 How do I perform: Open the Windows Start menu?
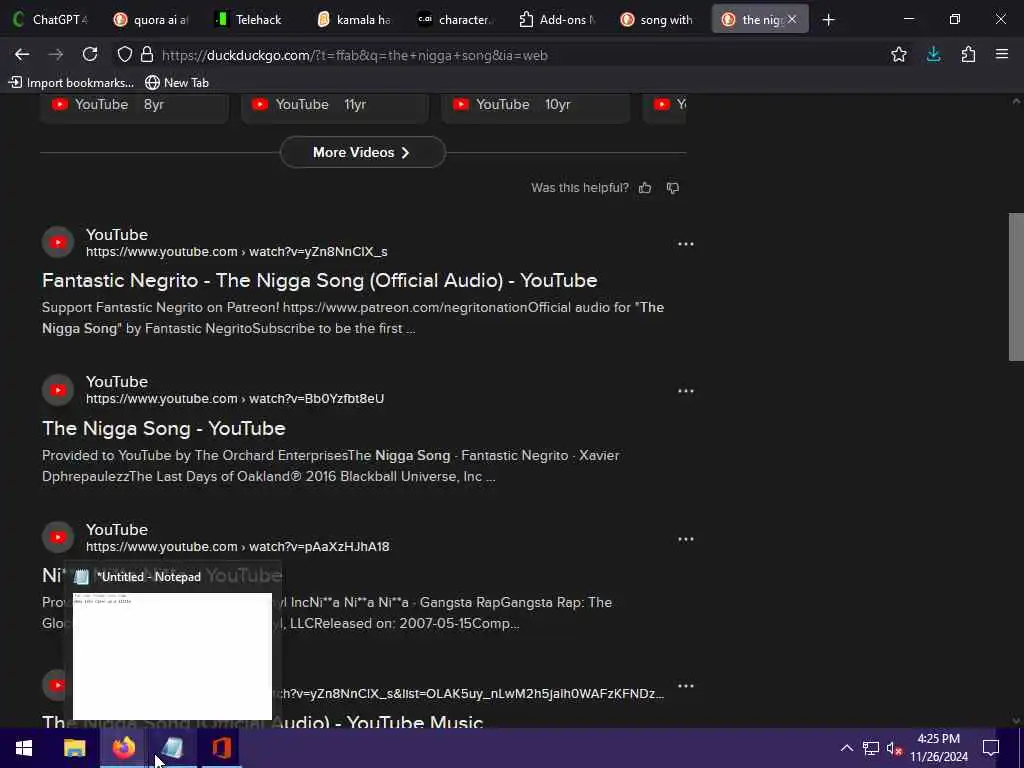coord(24,748)
